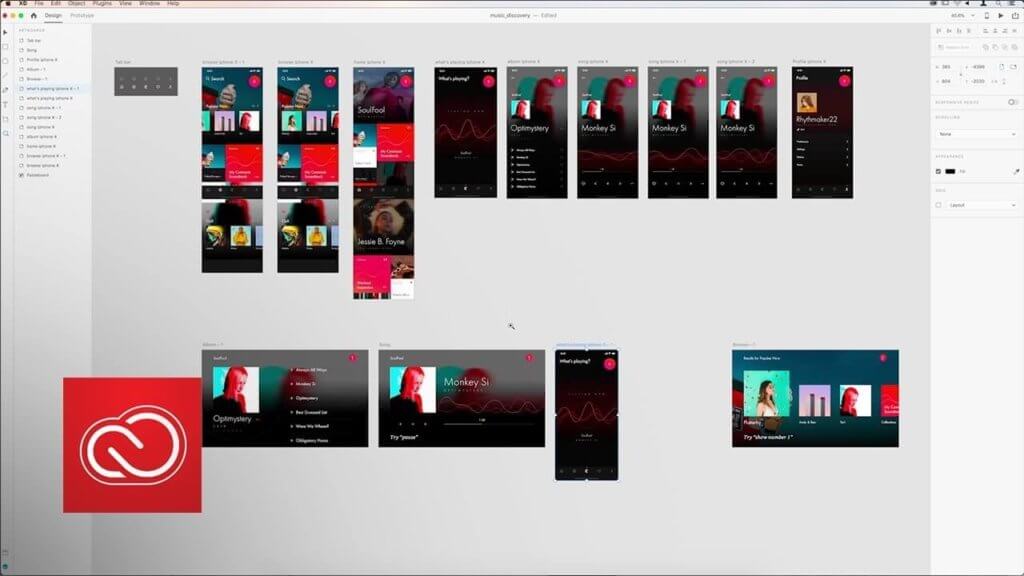The image size is (1024, 576).
Task: Select the Rectangle tool
Action: point(5,46)
